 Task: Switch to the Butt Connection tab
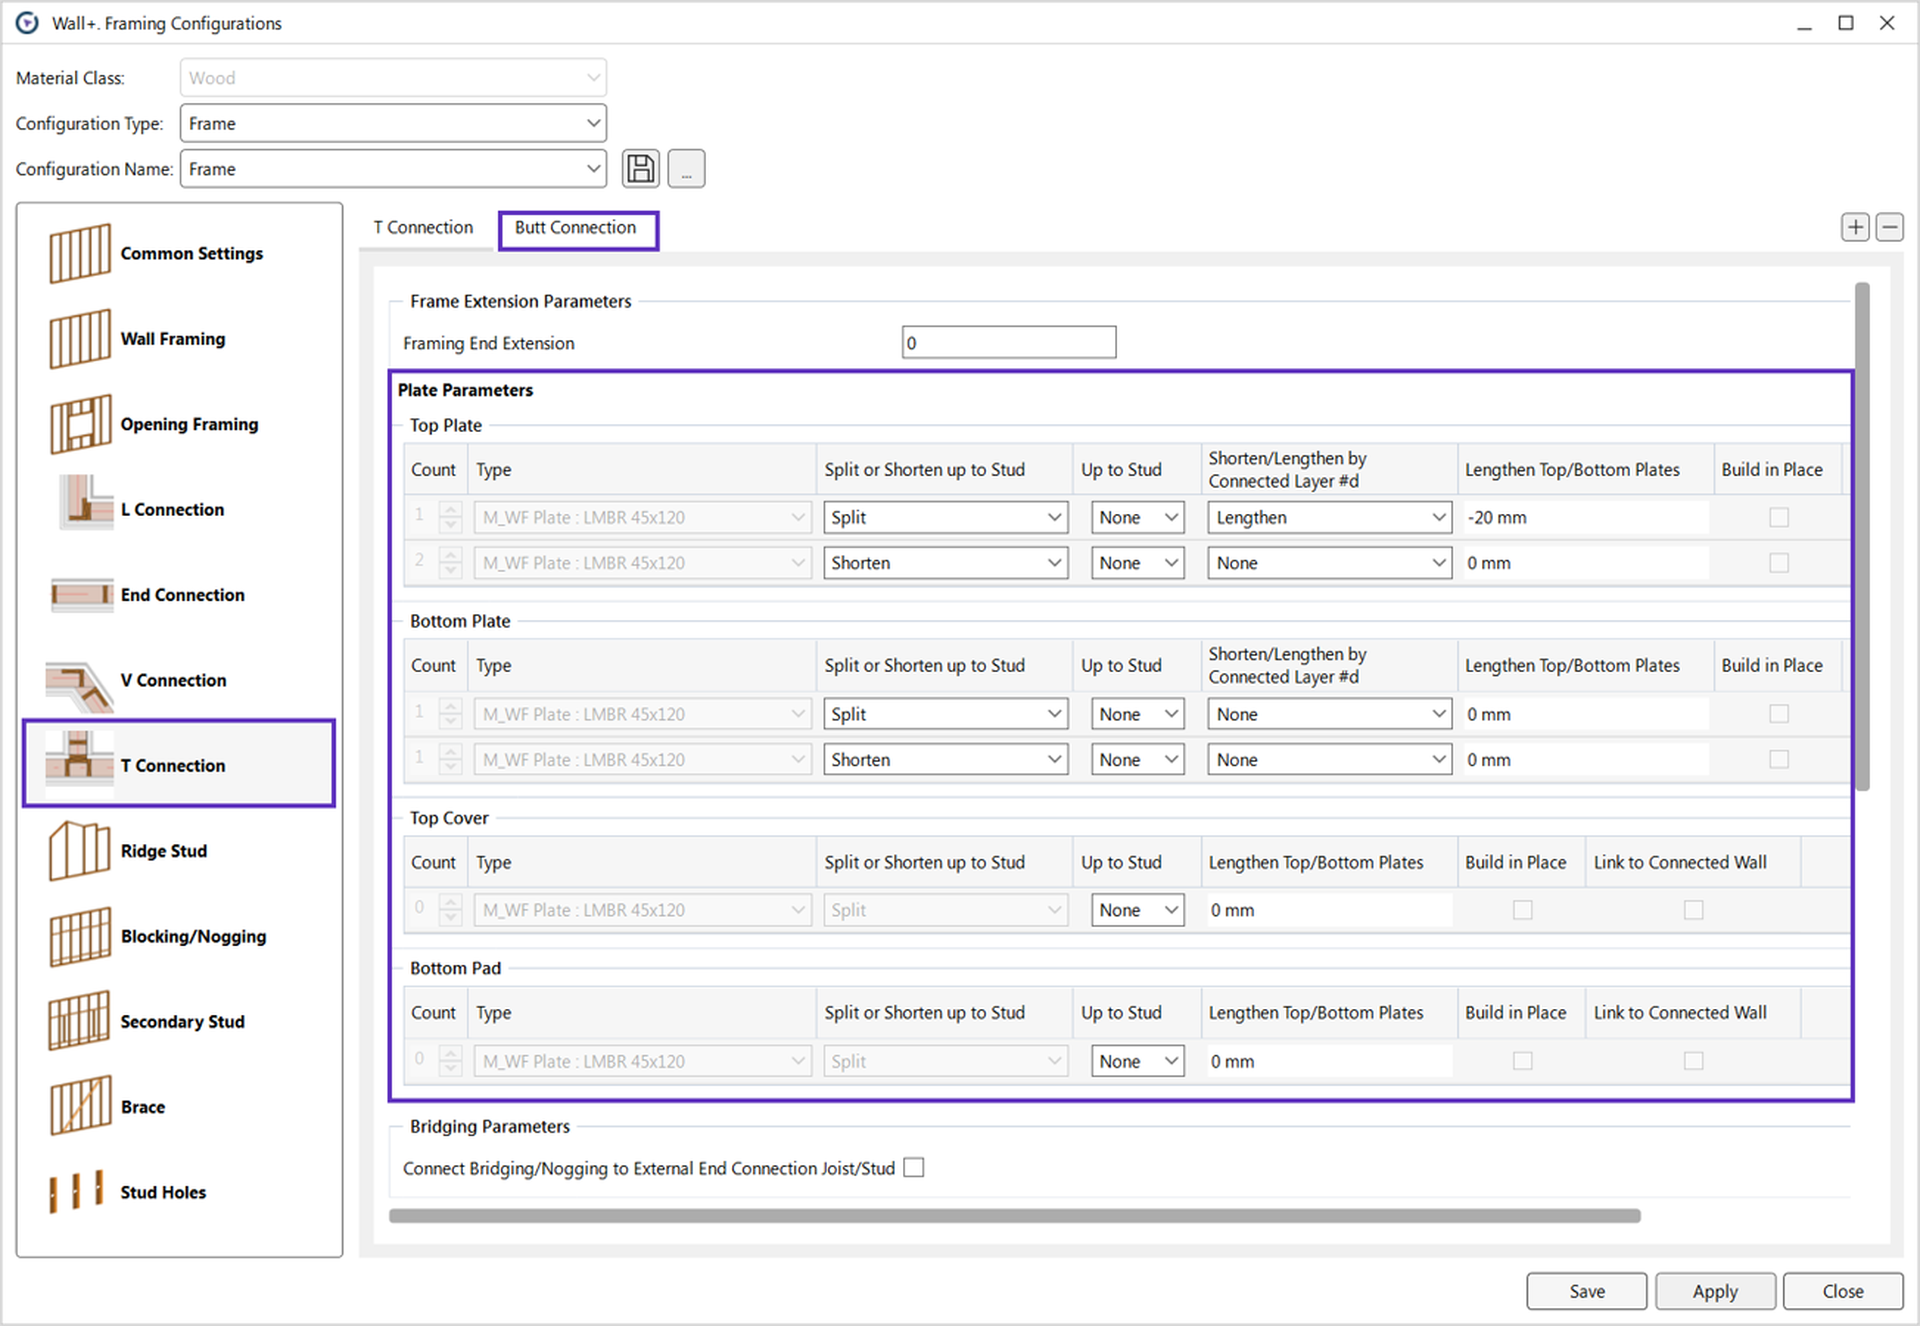[x=577, y=228]
